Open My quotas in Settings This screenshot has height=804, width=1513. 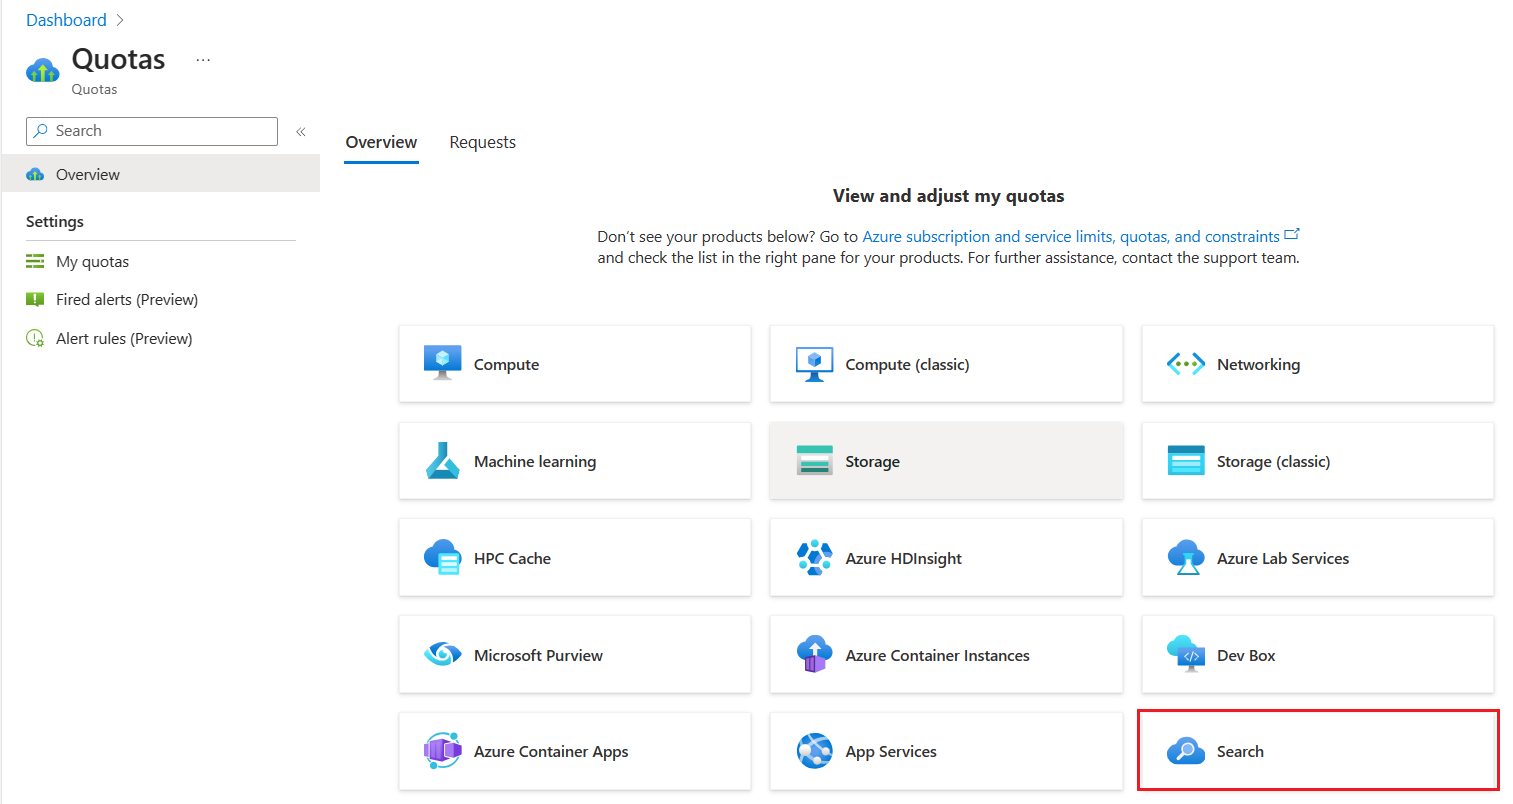pos(92,261)
